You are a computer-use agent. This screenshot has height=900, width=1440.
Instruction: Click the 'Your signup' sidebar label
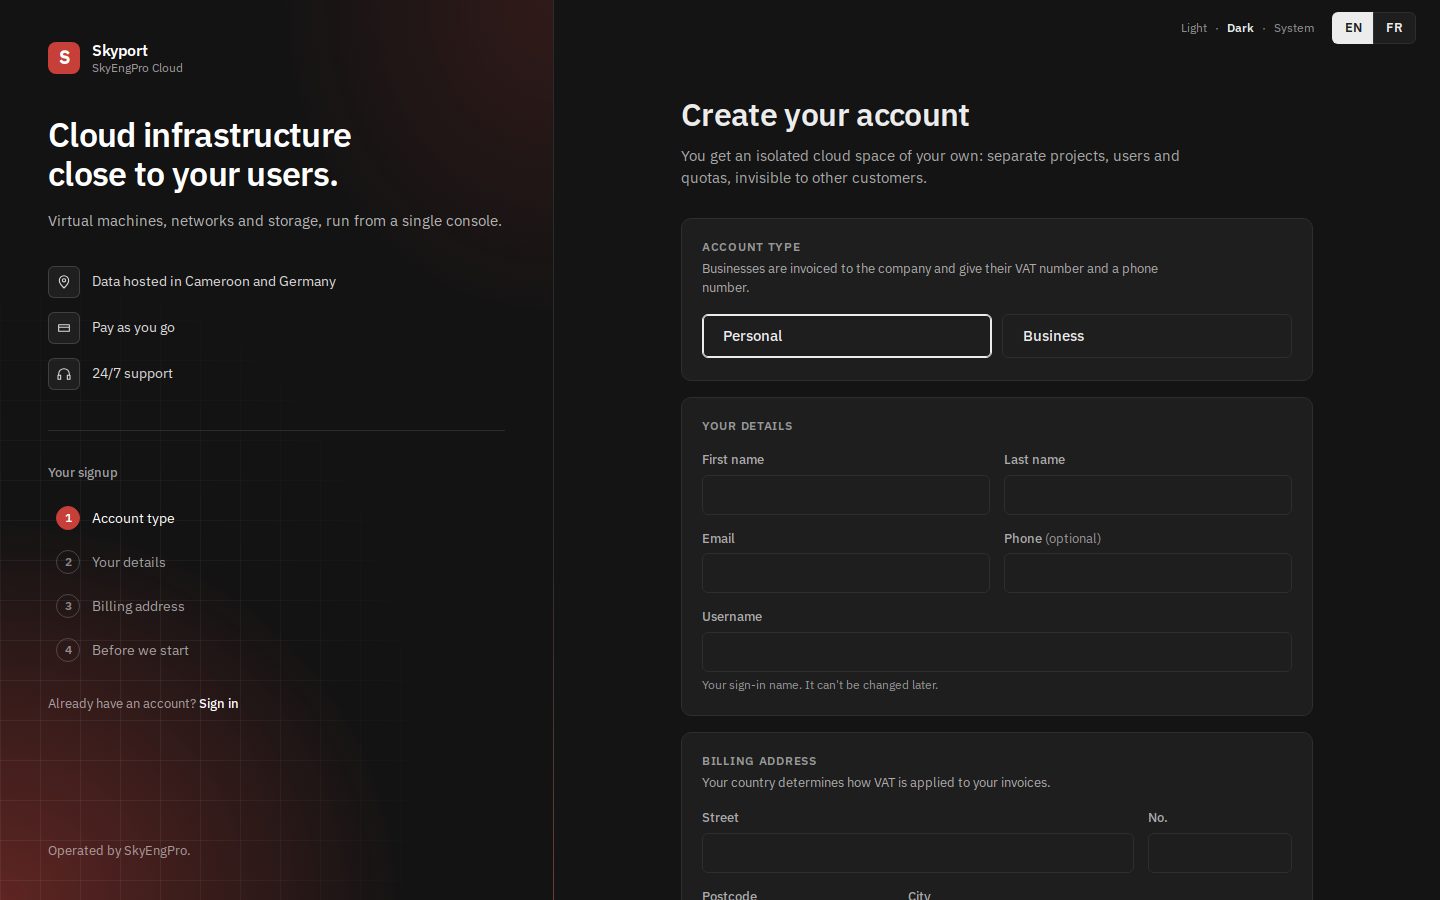point(83,473)
